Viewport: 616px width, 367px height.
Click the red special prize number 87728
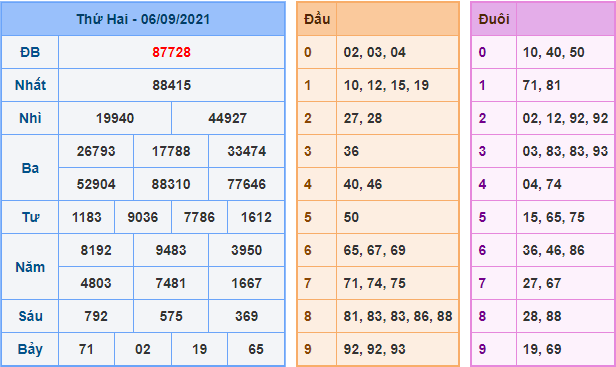pos(172,52)
